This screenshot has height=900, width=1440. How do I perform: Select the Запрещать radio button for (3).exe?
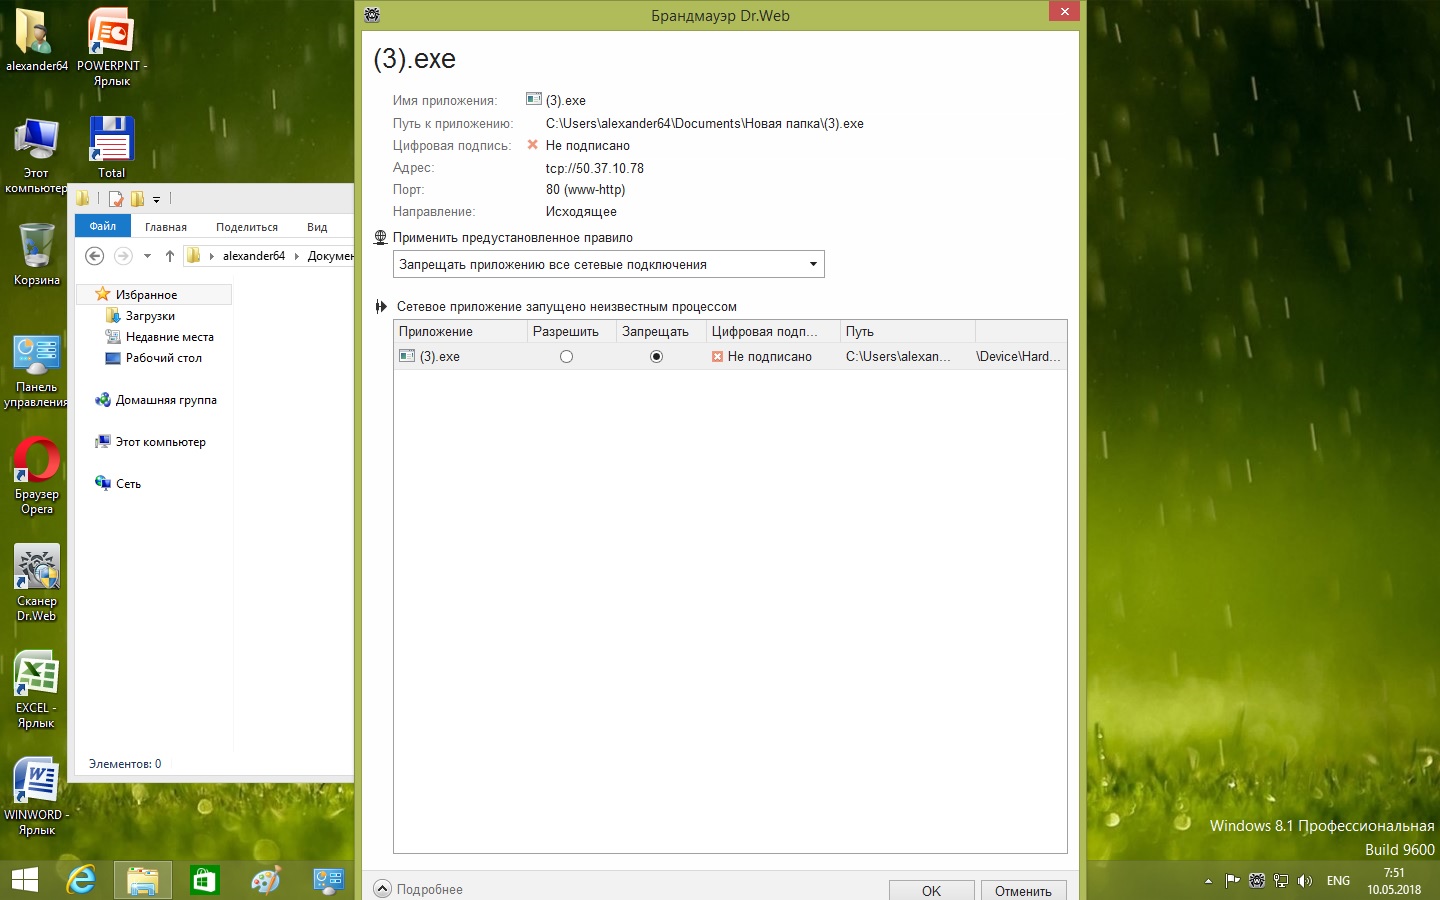click(656, 357)
